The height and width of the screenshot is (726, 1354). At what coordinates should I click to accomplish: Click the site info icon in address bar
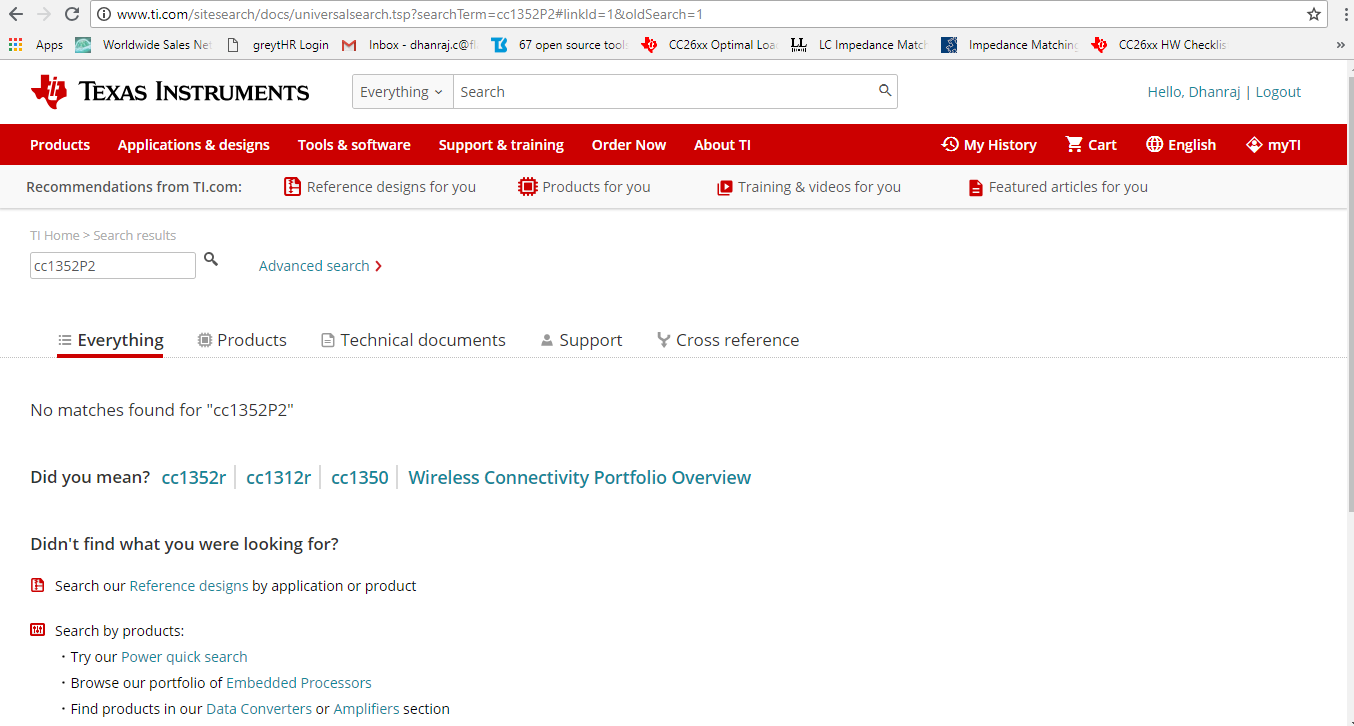point(104,15)
